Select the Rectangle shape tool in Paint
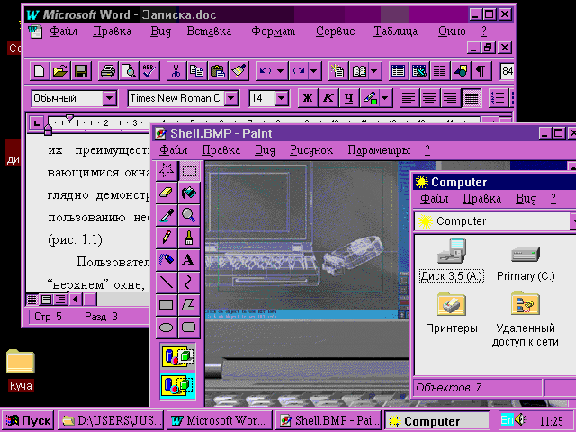Image resolution: width=576 pixels, height=432 pixels. point(166,305)
